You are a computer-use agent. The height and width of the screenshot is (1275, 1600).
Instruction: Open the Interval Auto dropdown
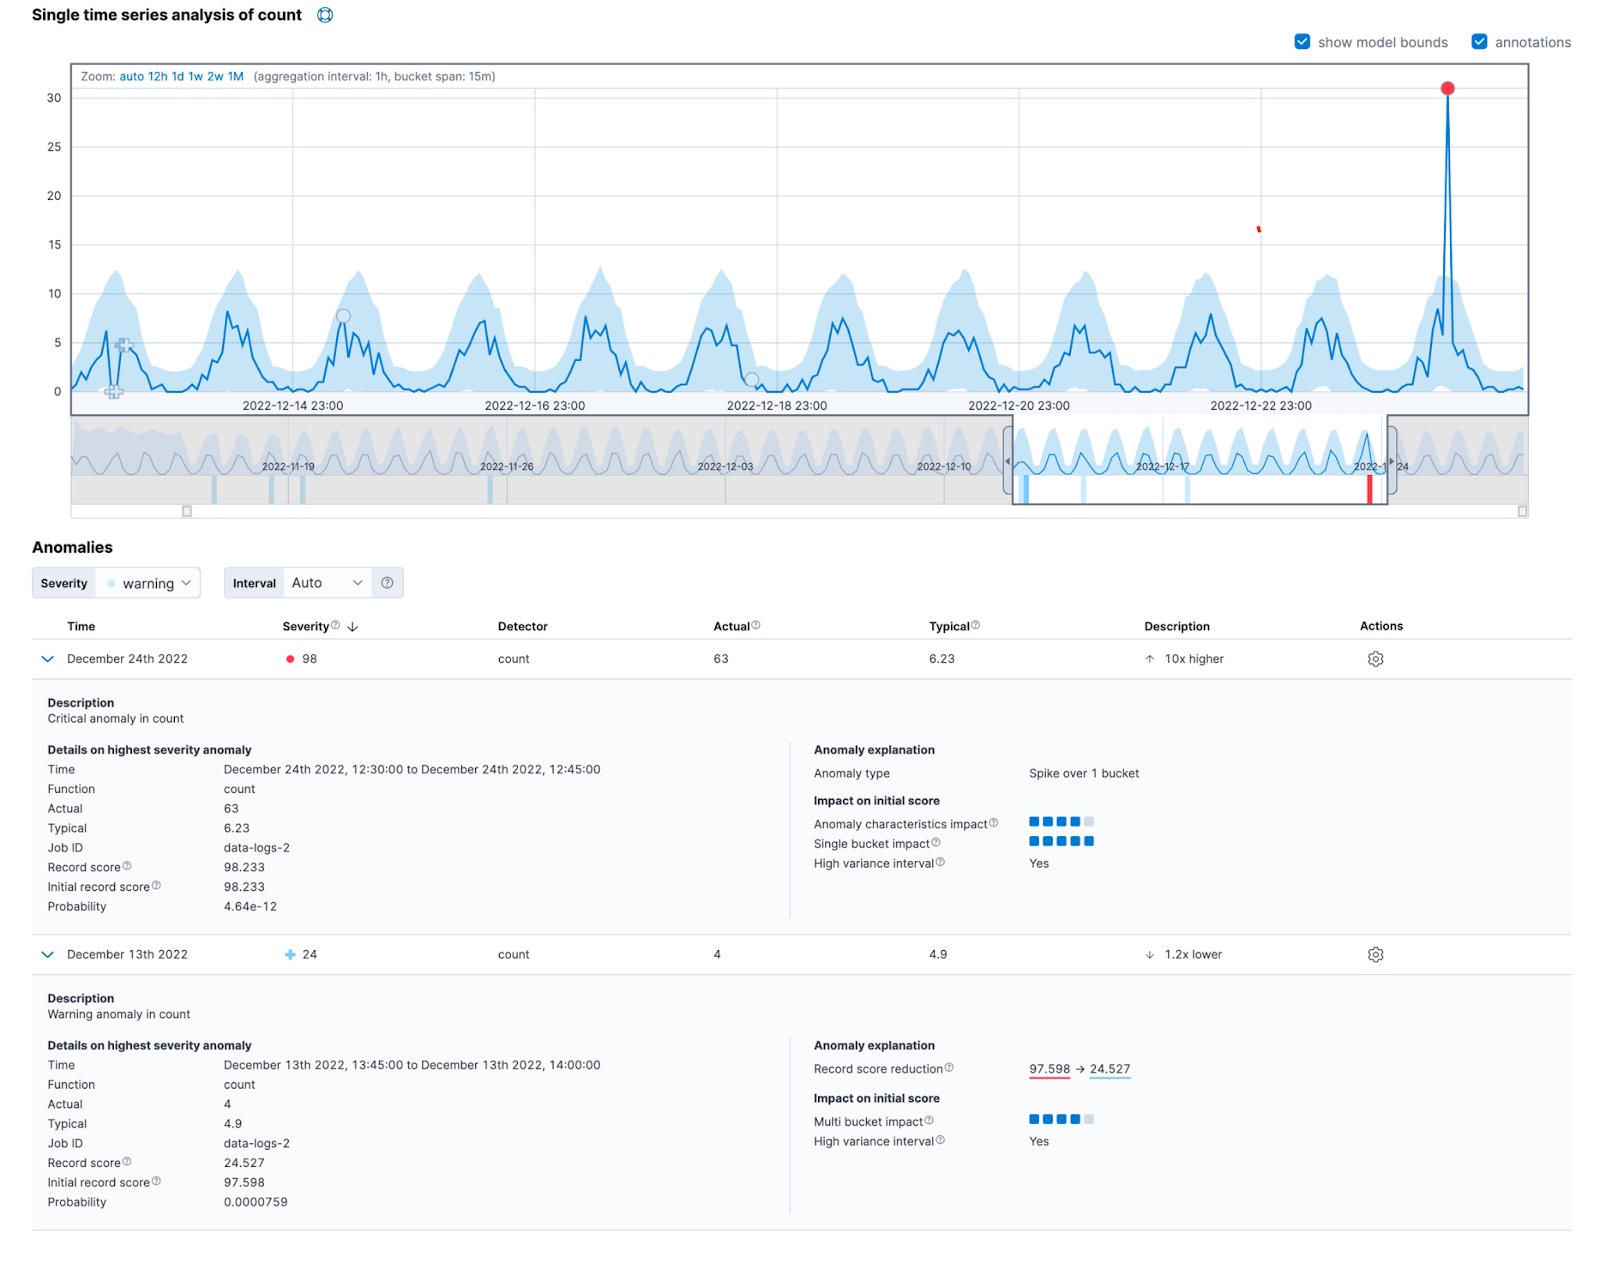[325, 583]
